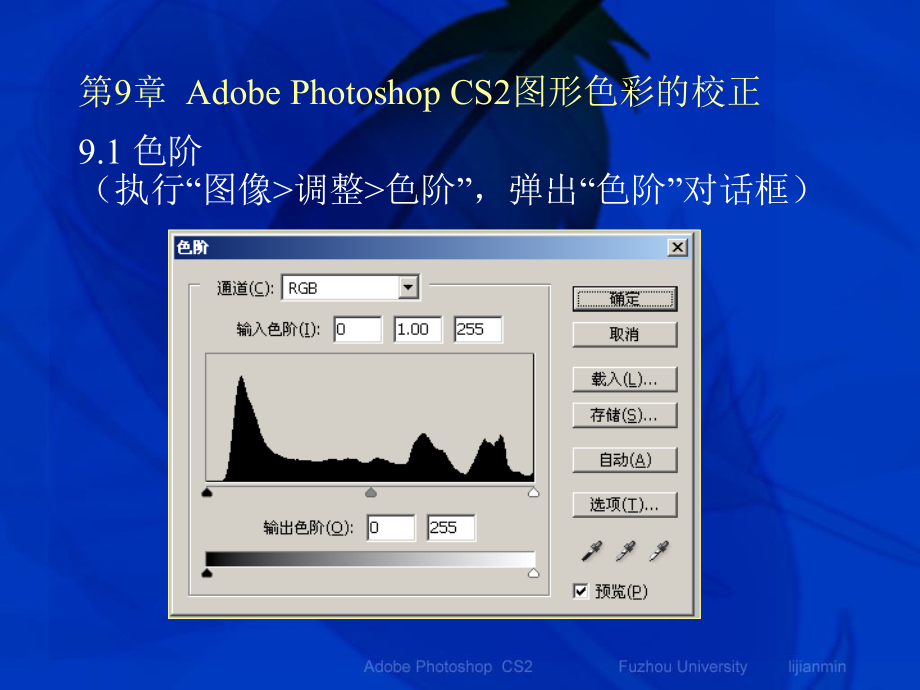This screenshot has width=920, height=690.
Task: Click the 存储(S) save button
Action: pyautogui.click(x=624, y=414)
